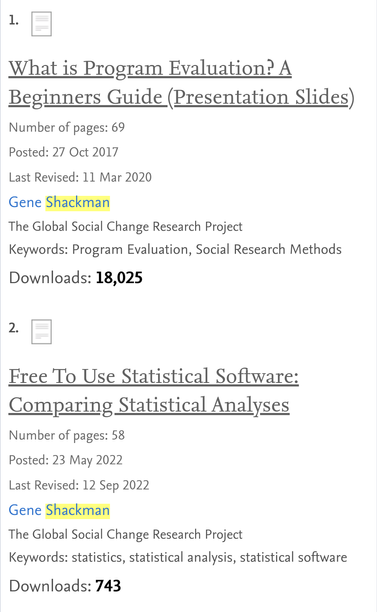Select the "Number of pages: 69" text
The image size is (377, 612).
pyautogui.click(x=67, y=127)
